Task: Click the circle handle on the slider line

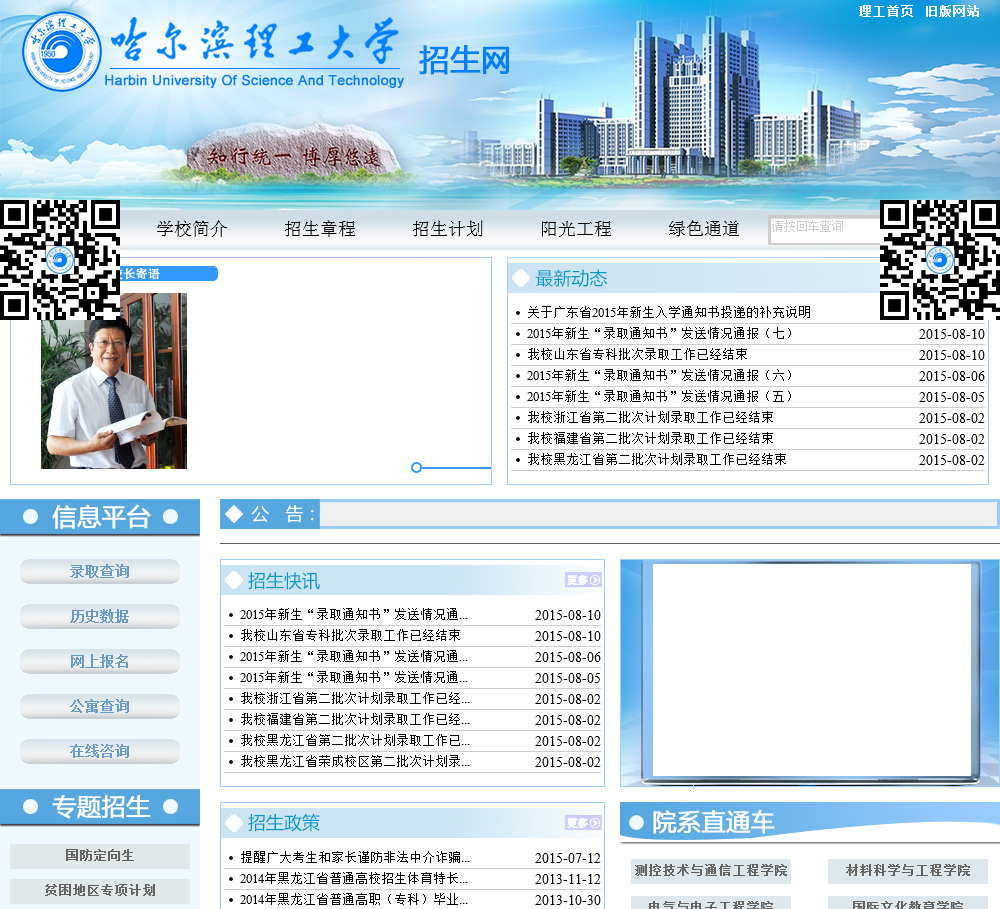Action: tap(416, 468)
